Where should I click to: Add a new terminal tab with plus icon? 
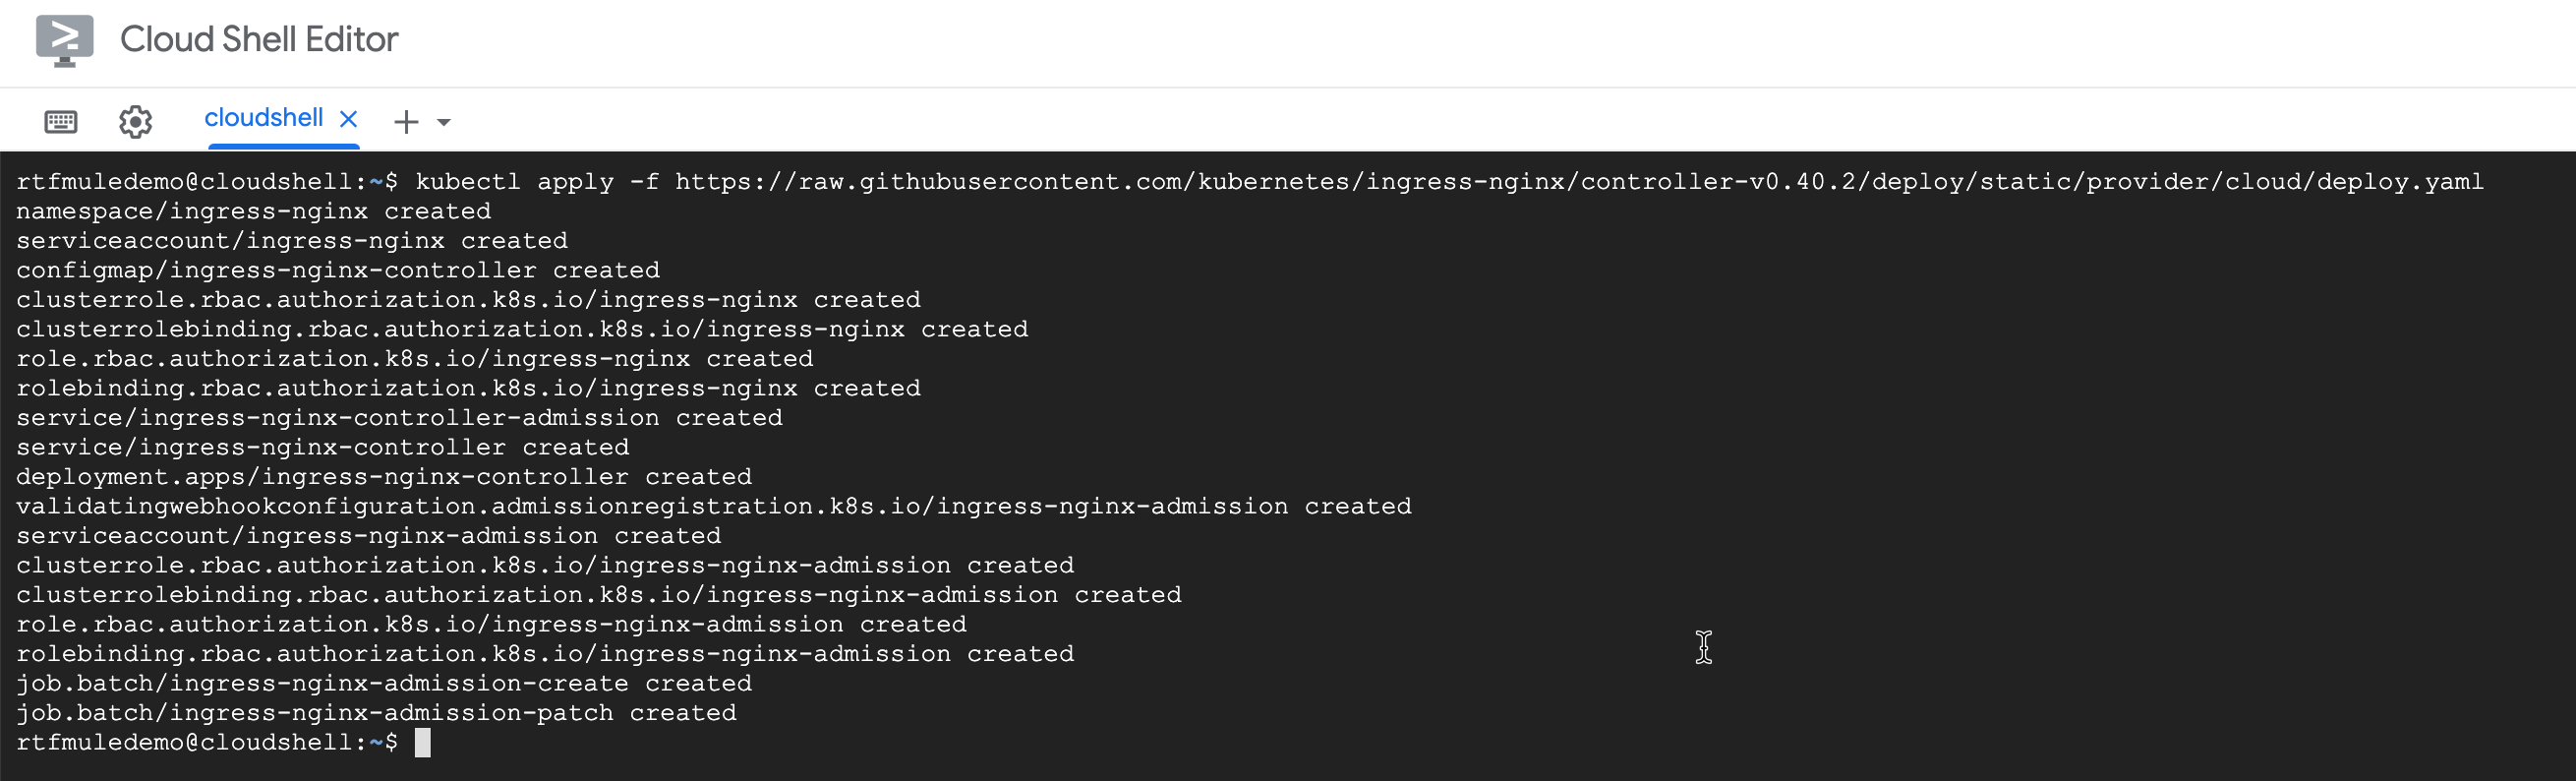(406, 122)
